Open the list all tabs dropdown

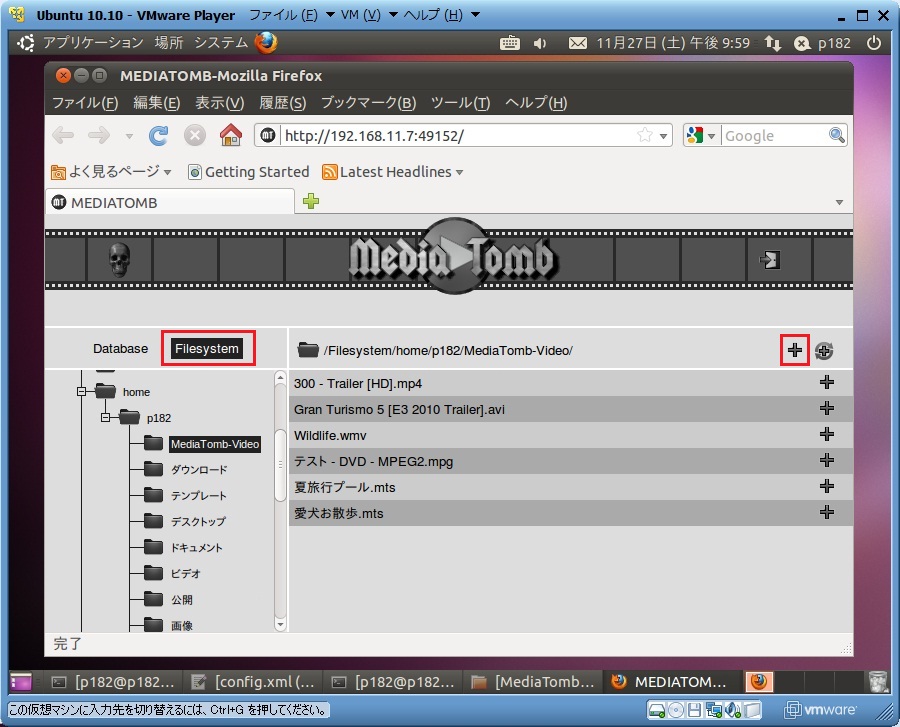coord(839,203)
